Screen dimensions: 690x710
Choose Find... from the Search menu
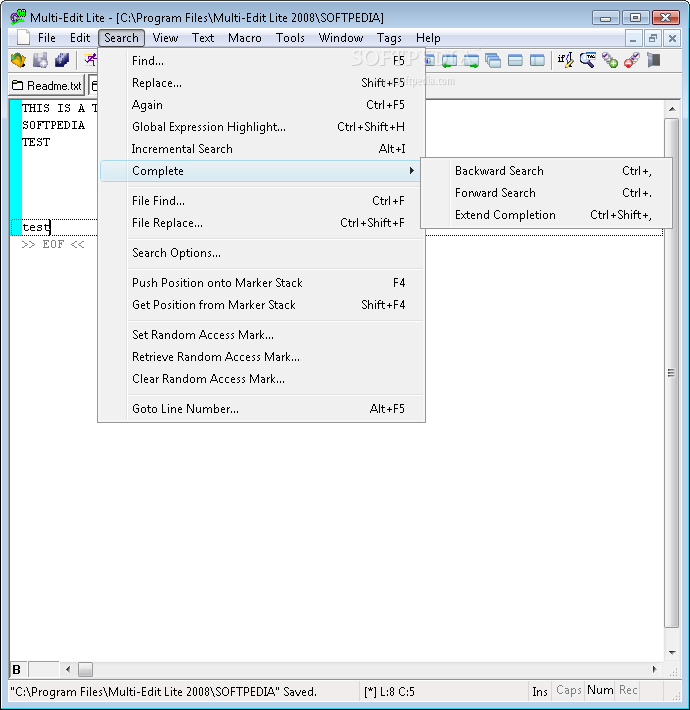[262, 61]
